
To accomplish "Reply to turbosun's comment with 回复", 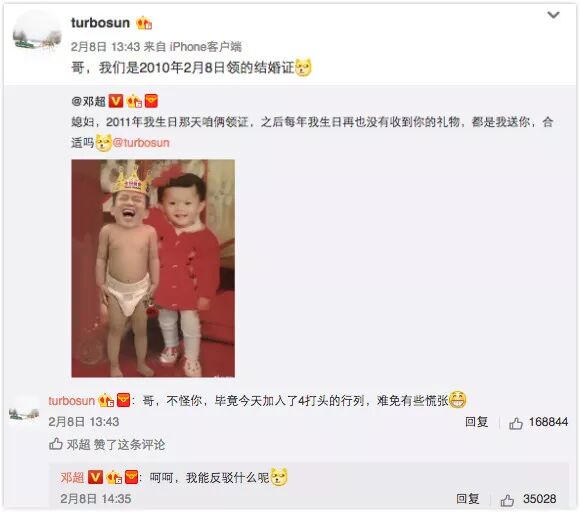I will 477,422.
